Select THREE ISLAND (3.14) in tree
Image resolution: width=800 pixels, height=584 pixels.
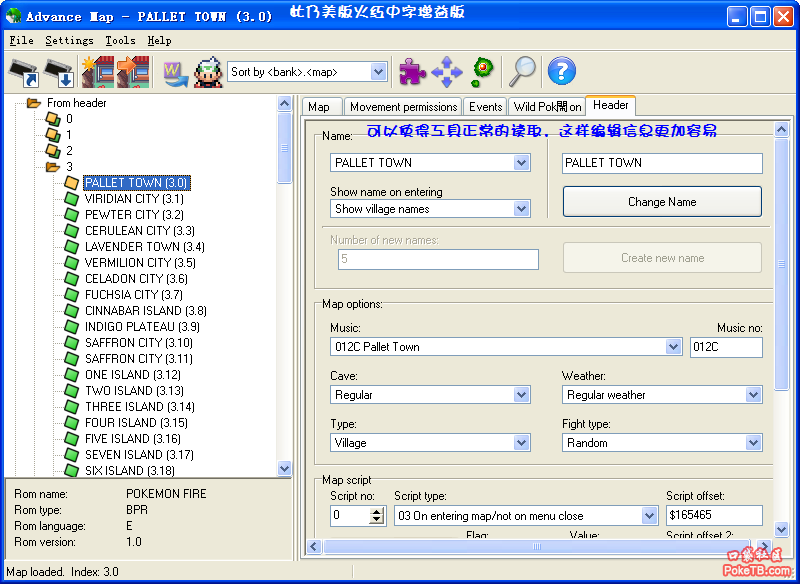(x=140, y=407)
